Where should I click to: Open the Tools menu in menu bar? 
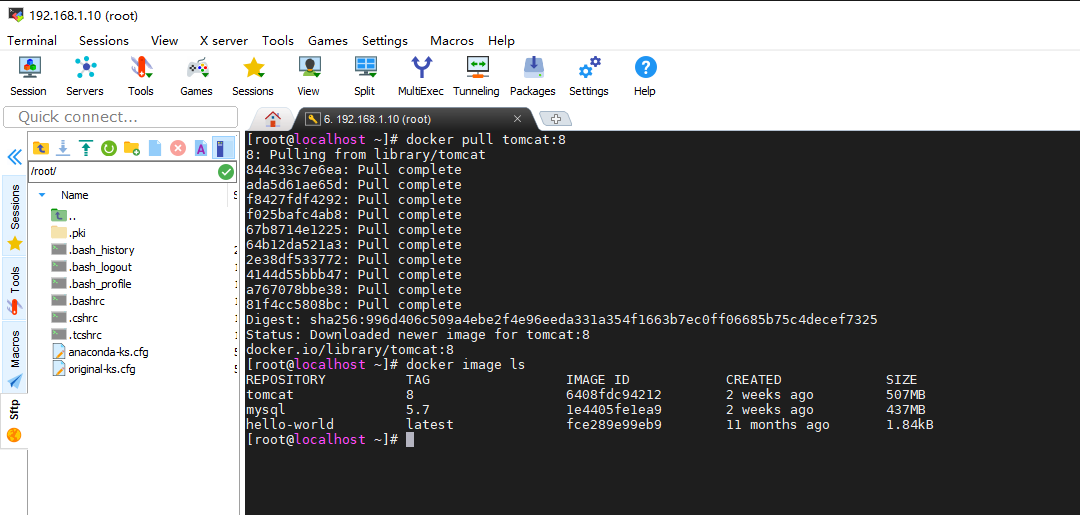pos(278,41)
